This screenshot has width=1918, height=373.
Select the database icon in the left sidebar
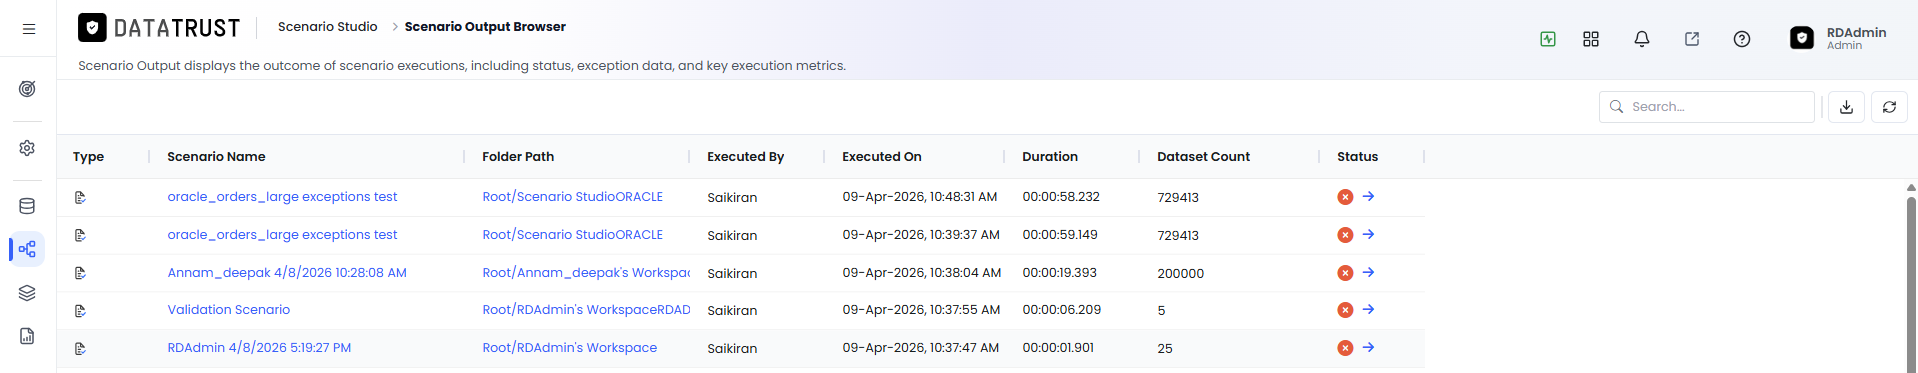(x=27, y=206)
